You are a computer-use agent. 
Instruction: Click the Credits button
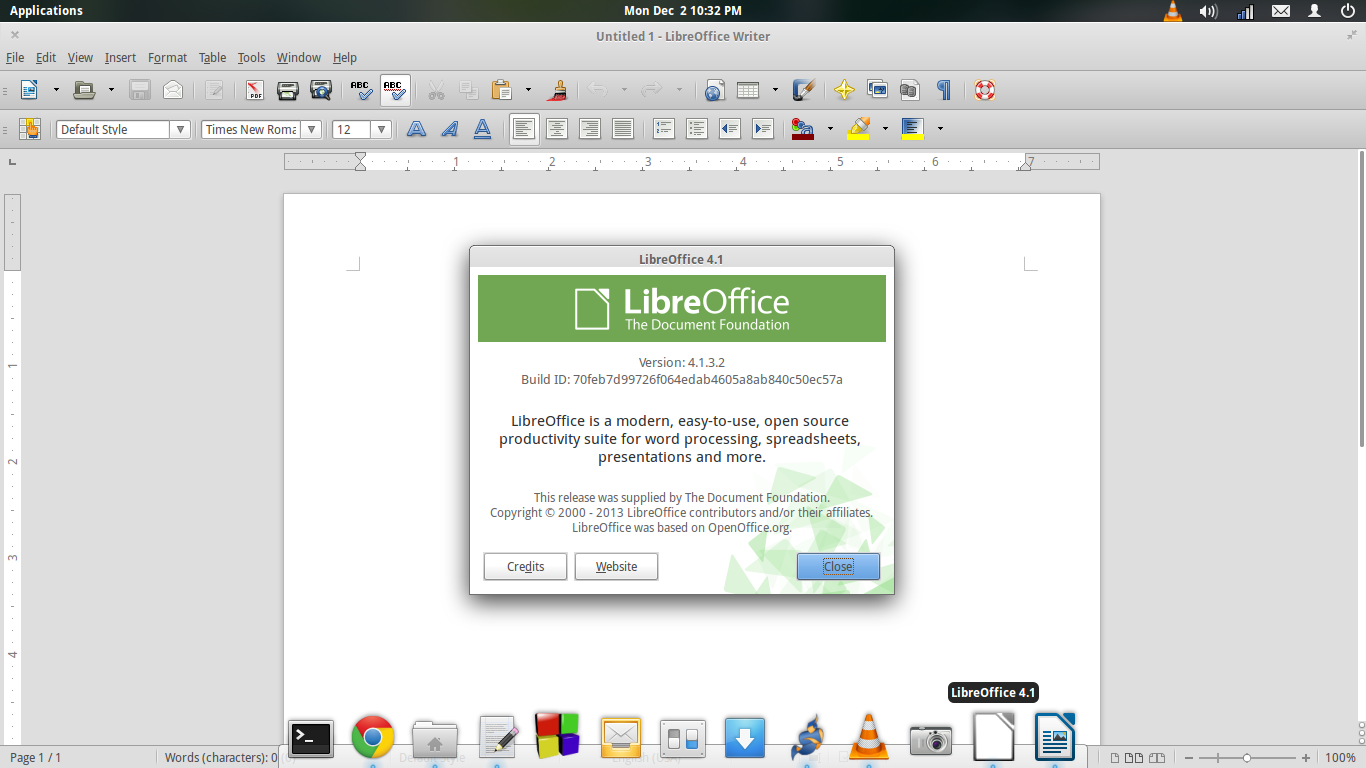pos(525,567)
